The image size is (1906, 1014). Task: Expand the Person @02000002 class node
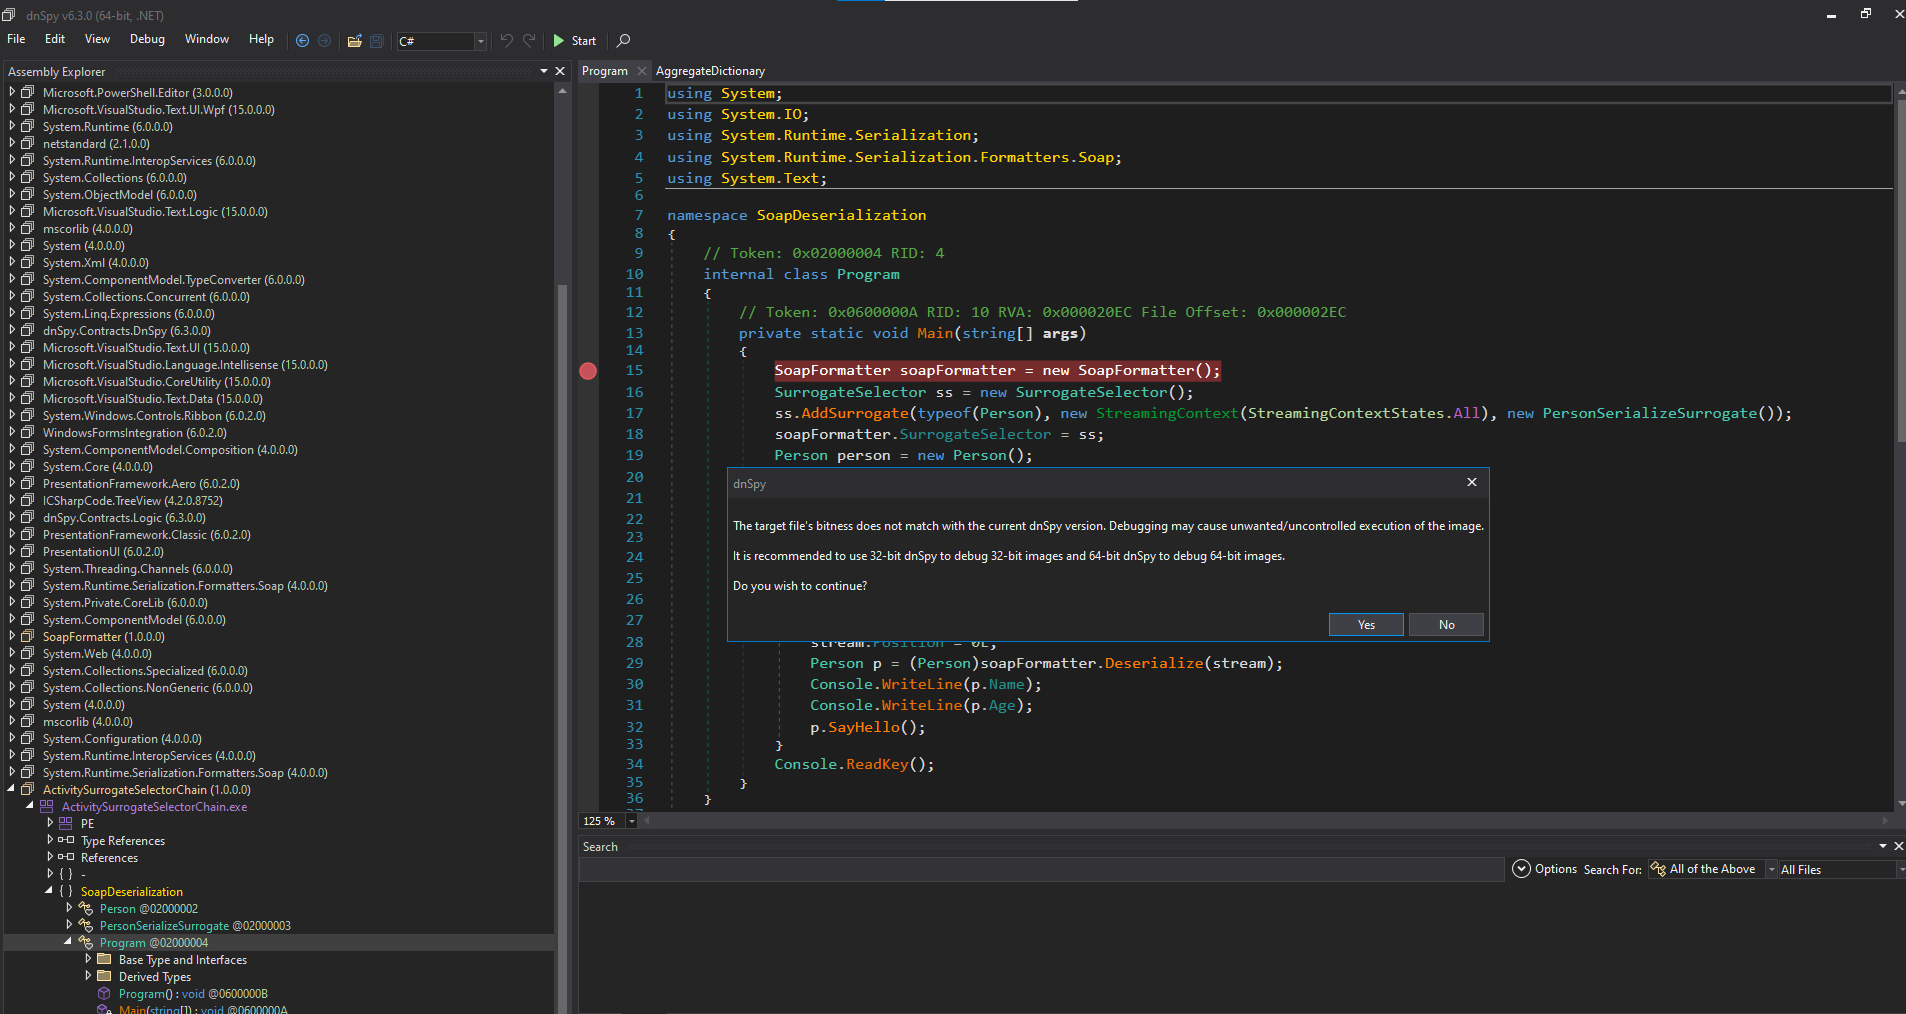(69, 908)
